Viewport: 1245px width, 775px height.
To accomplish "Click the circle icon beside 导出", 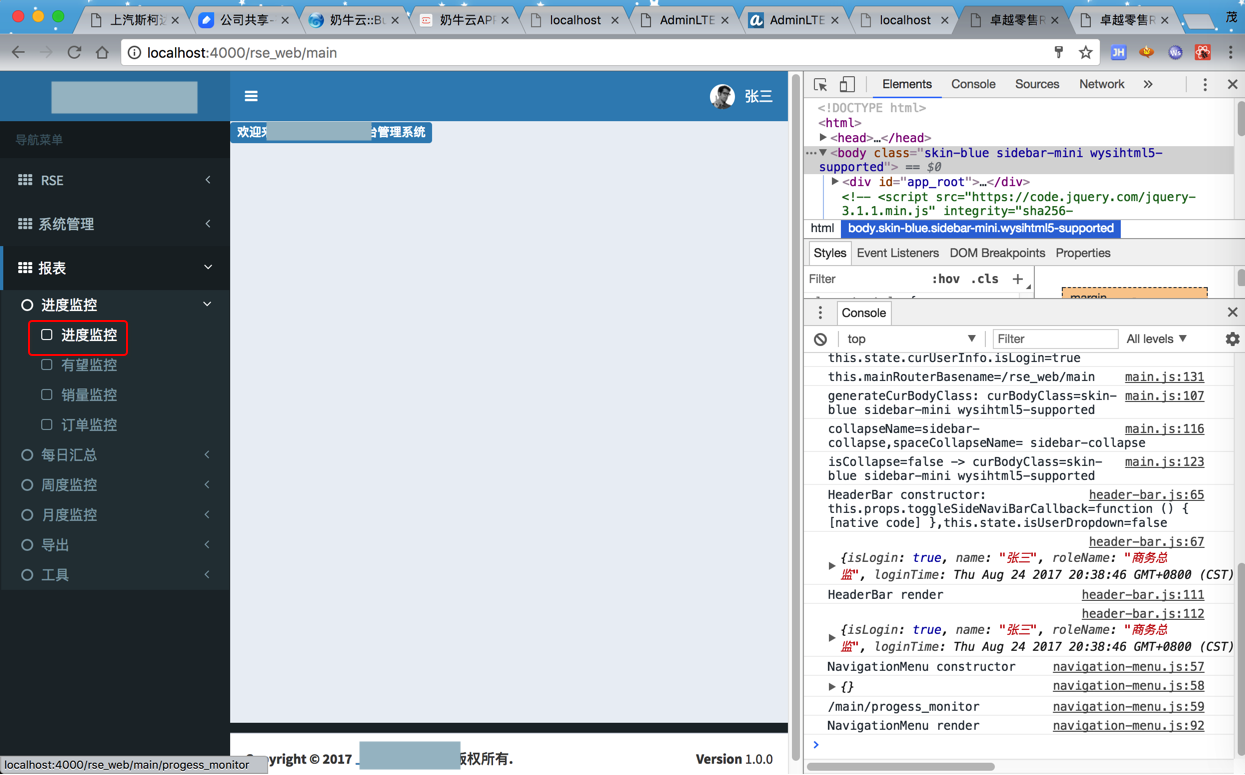I will (27, 545).
